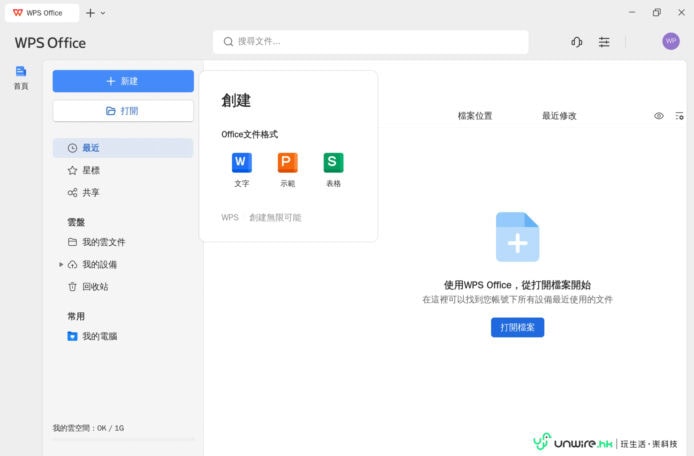Click the trash icon beside 回收站
The width and height of the screenshot is (694, 456).
click(x=72, y=287)
